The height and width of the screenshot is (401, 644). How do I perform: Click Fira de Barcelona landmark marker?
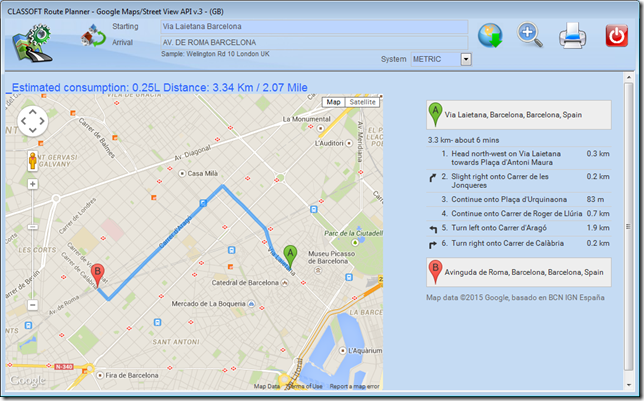coord(100,376)
